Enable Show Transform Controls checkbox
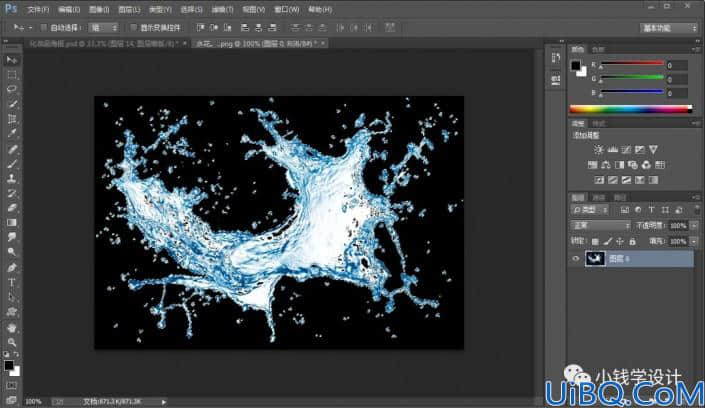Image resolution: width=705 pixels, height=408 pixels. click(133, 27)
